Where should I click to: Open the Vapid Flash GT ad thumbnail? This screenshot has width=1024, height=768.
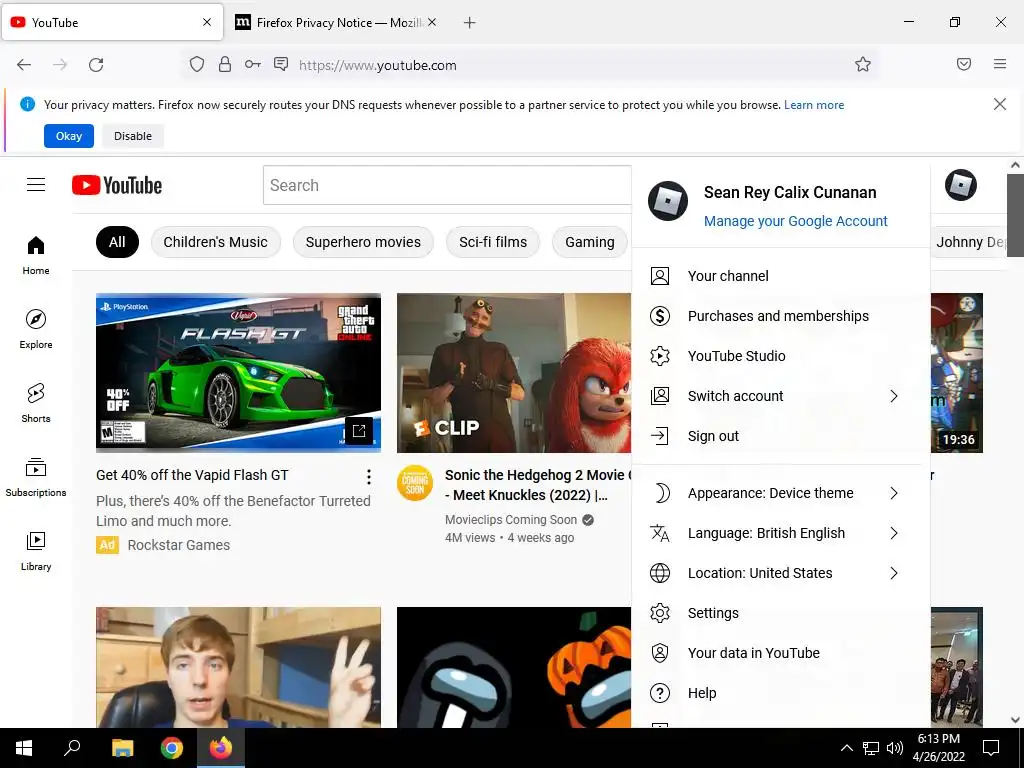tap(238, 372)
